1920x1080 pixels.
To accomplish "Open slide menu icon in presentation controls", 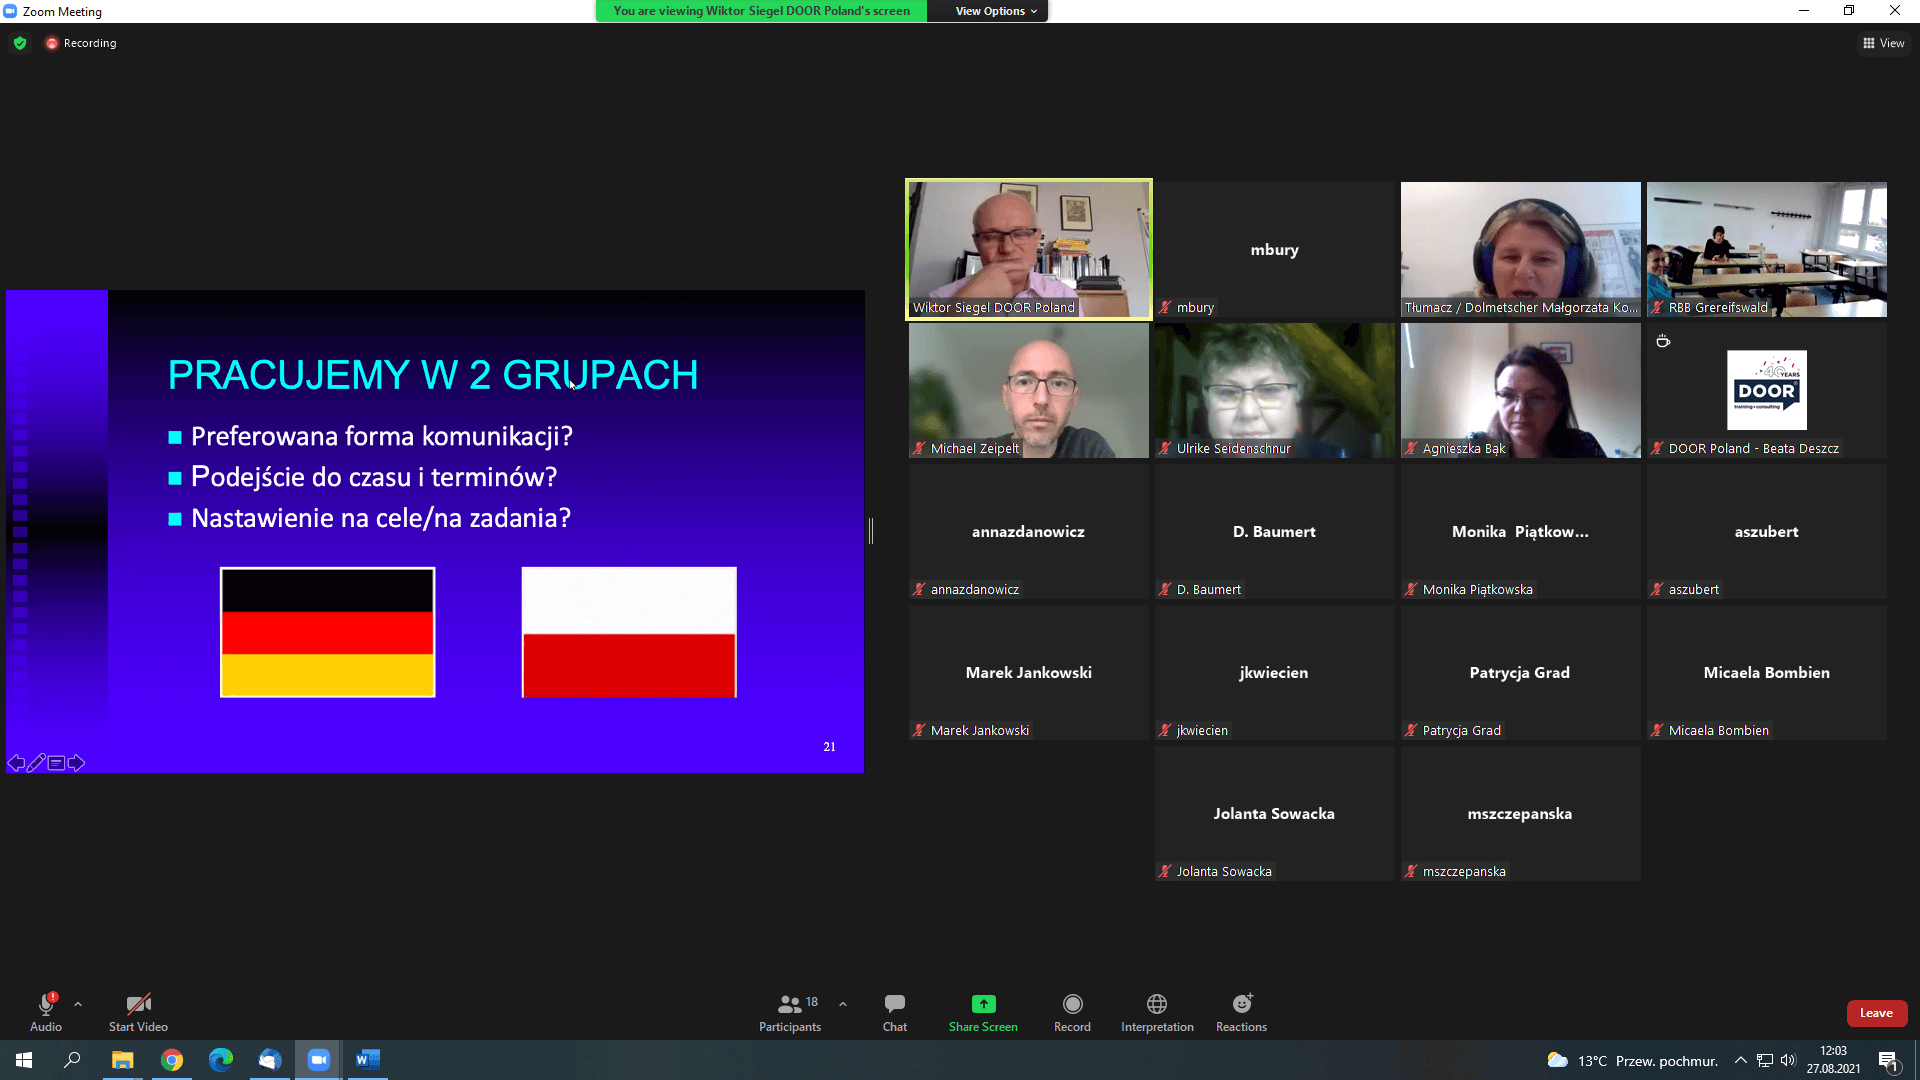I will (56, 763).
